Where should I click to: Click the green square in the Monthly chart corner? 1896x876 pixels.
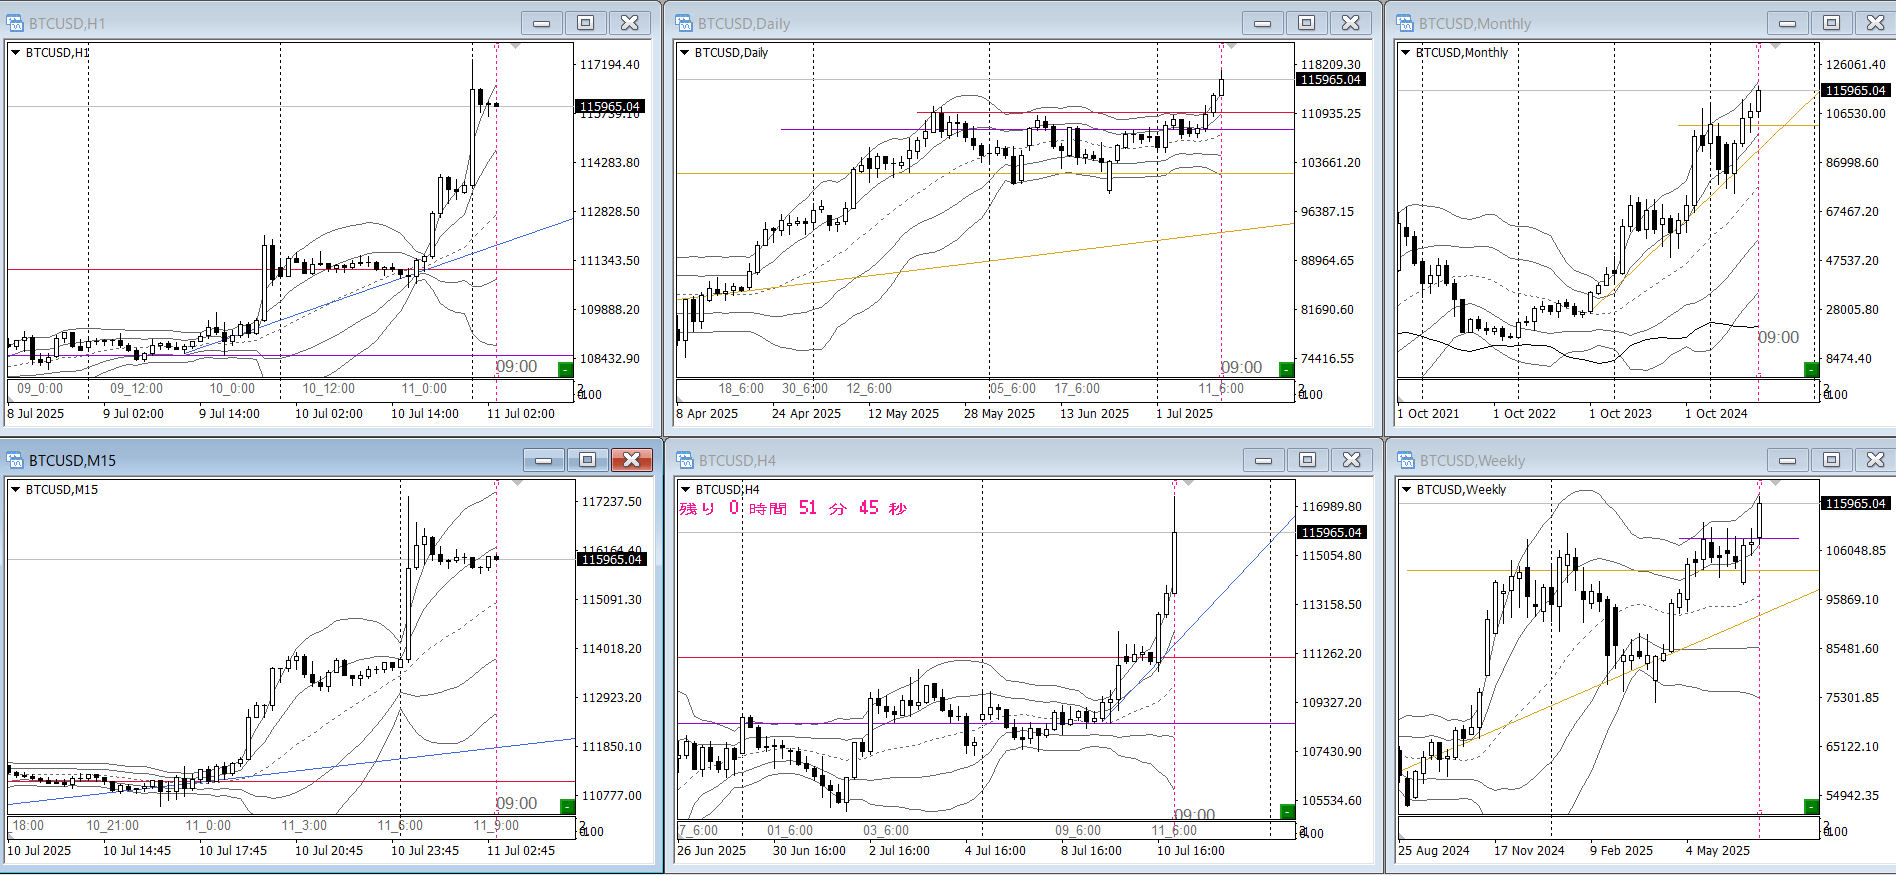coord(1811,370)
